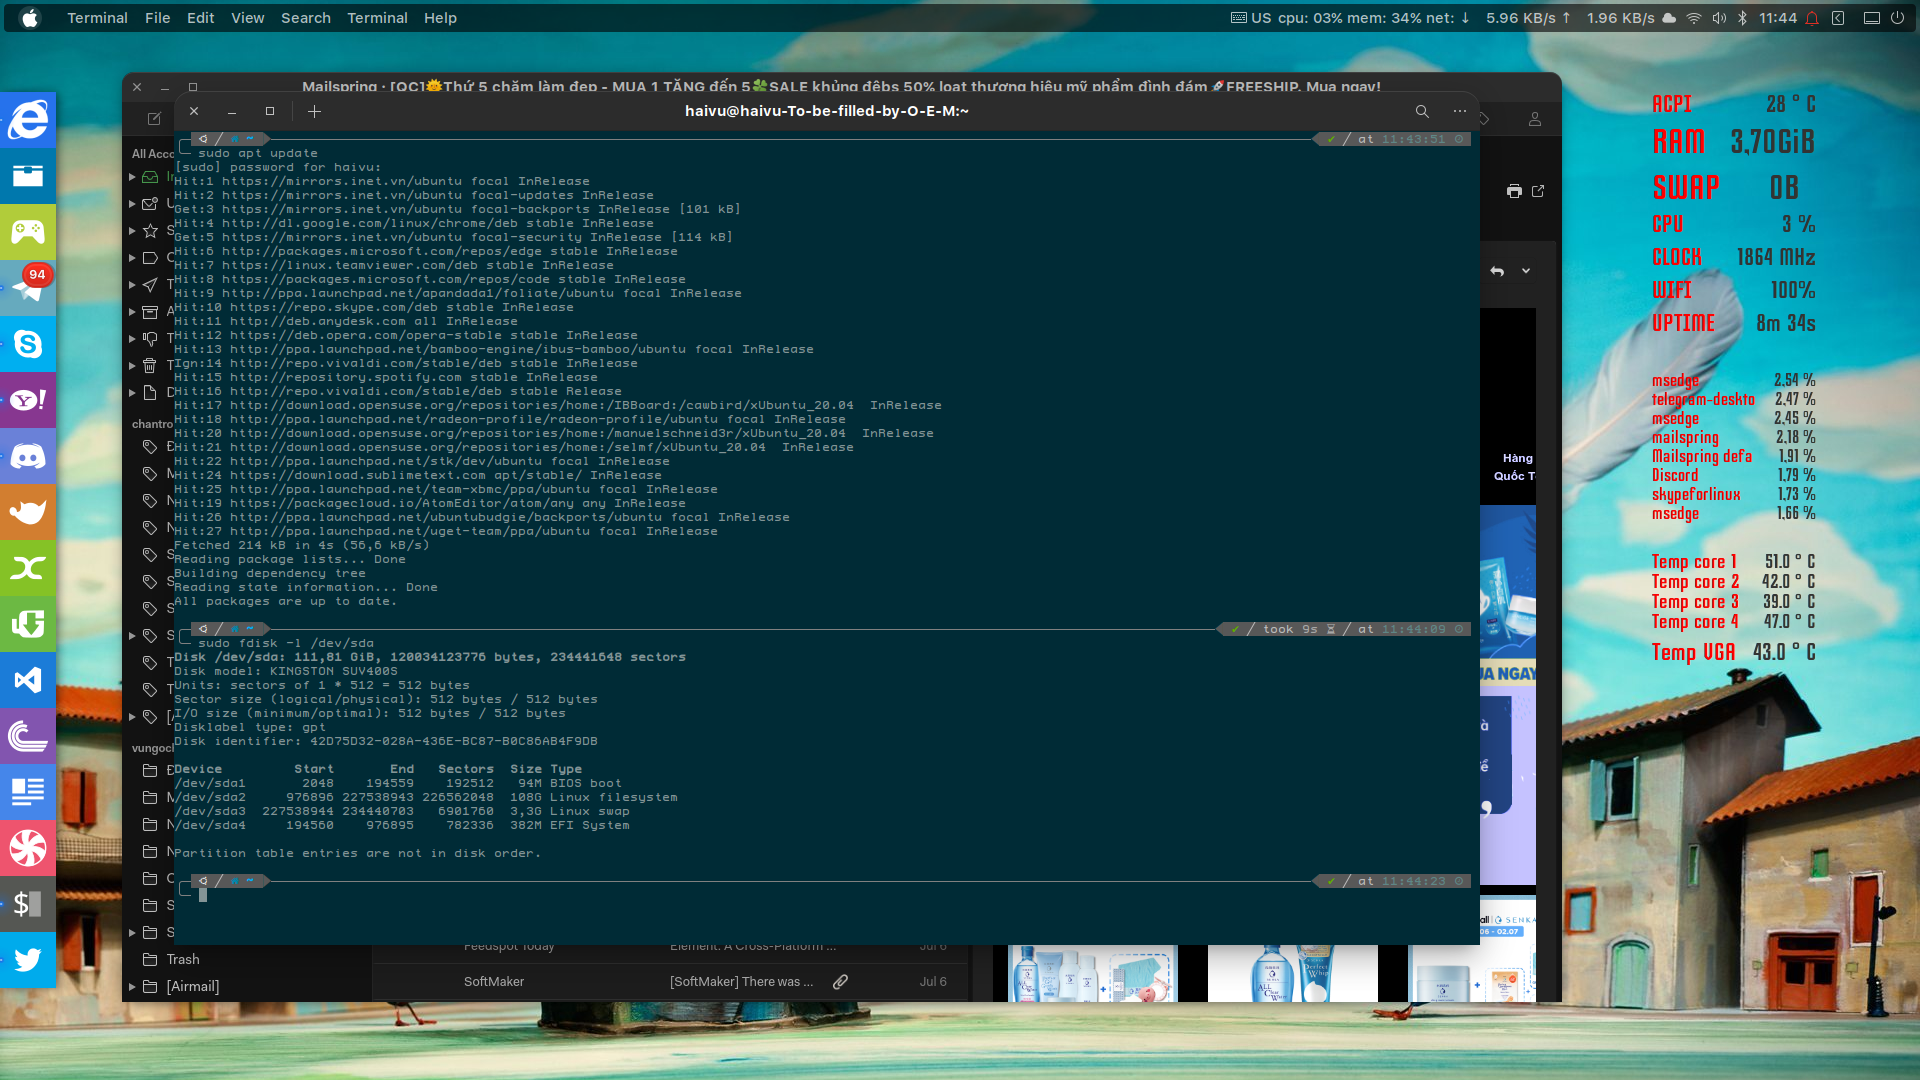Open Telegram with the 94 badge
This screenshot has width=1920, height=1080.
pyautogui.click(x=28, y=288)
